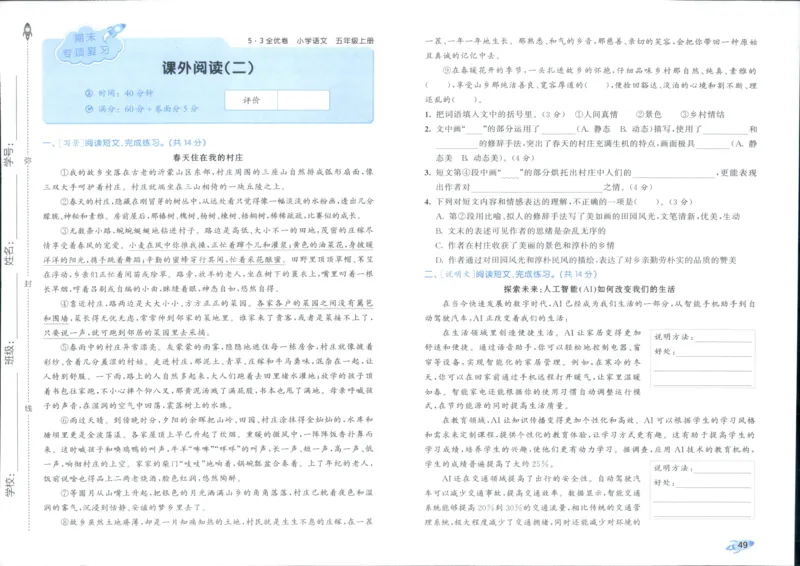Click the passage title 春天住在我的村庄

point(208,158)
